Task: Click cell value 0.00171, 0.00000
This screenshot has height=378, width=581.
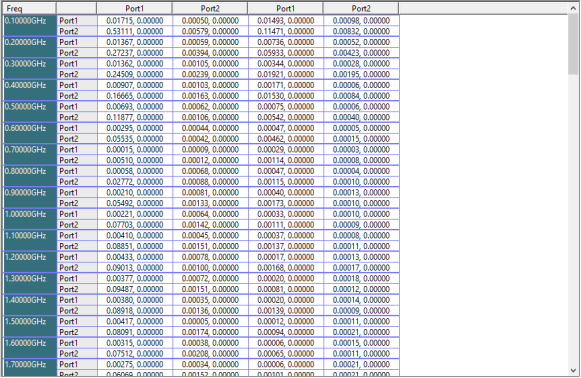Action: [286, 85]
